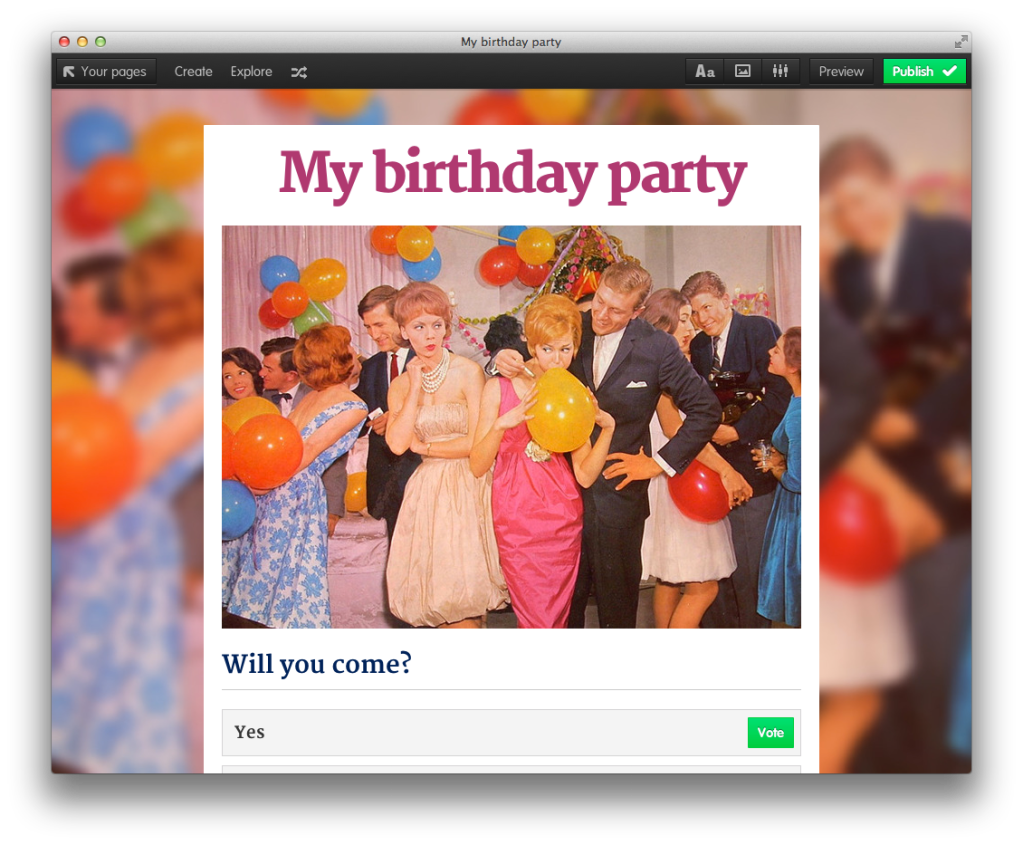This screenshot has width=1023, height=845.
Task: Click the shuffle random page icon
Action: pyautogui.click(x=299, y=72)
